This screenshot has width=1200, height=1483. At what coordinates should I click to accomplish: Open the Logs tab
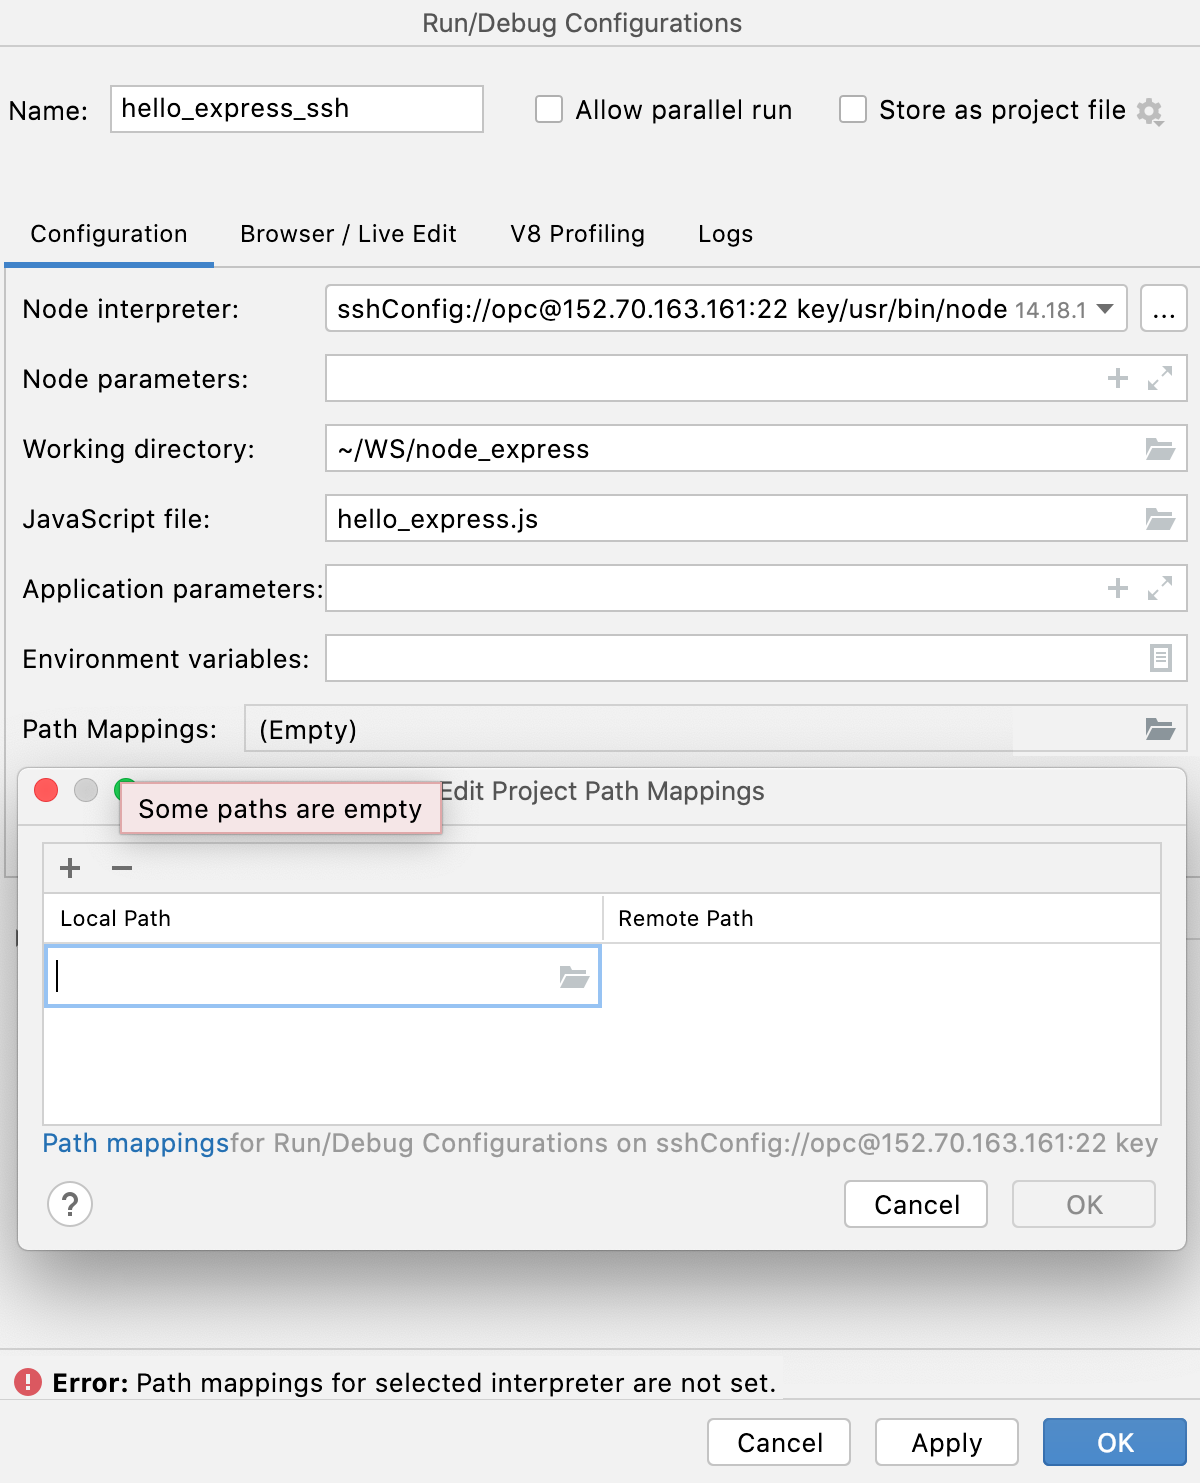tap(724, 234)
